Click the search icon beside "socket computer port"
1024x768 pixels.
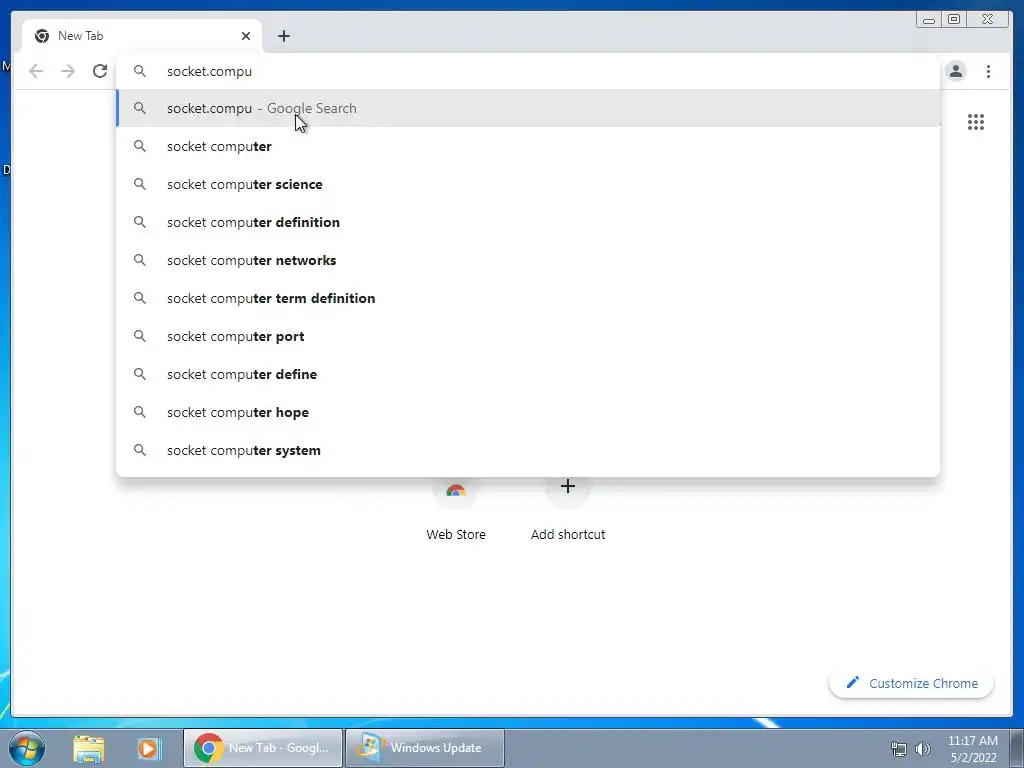coord(140,336)
